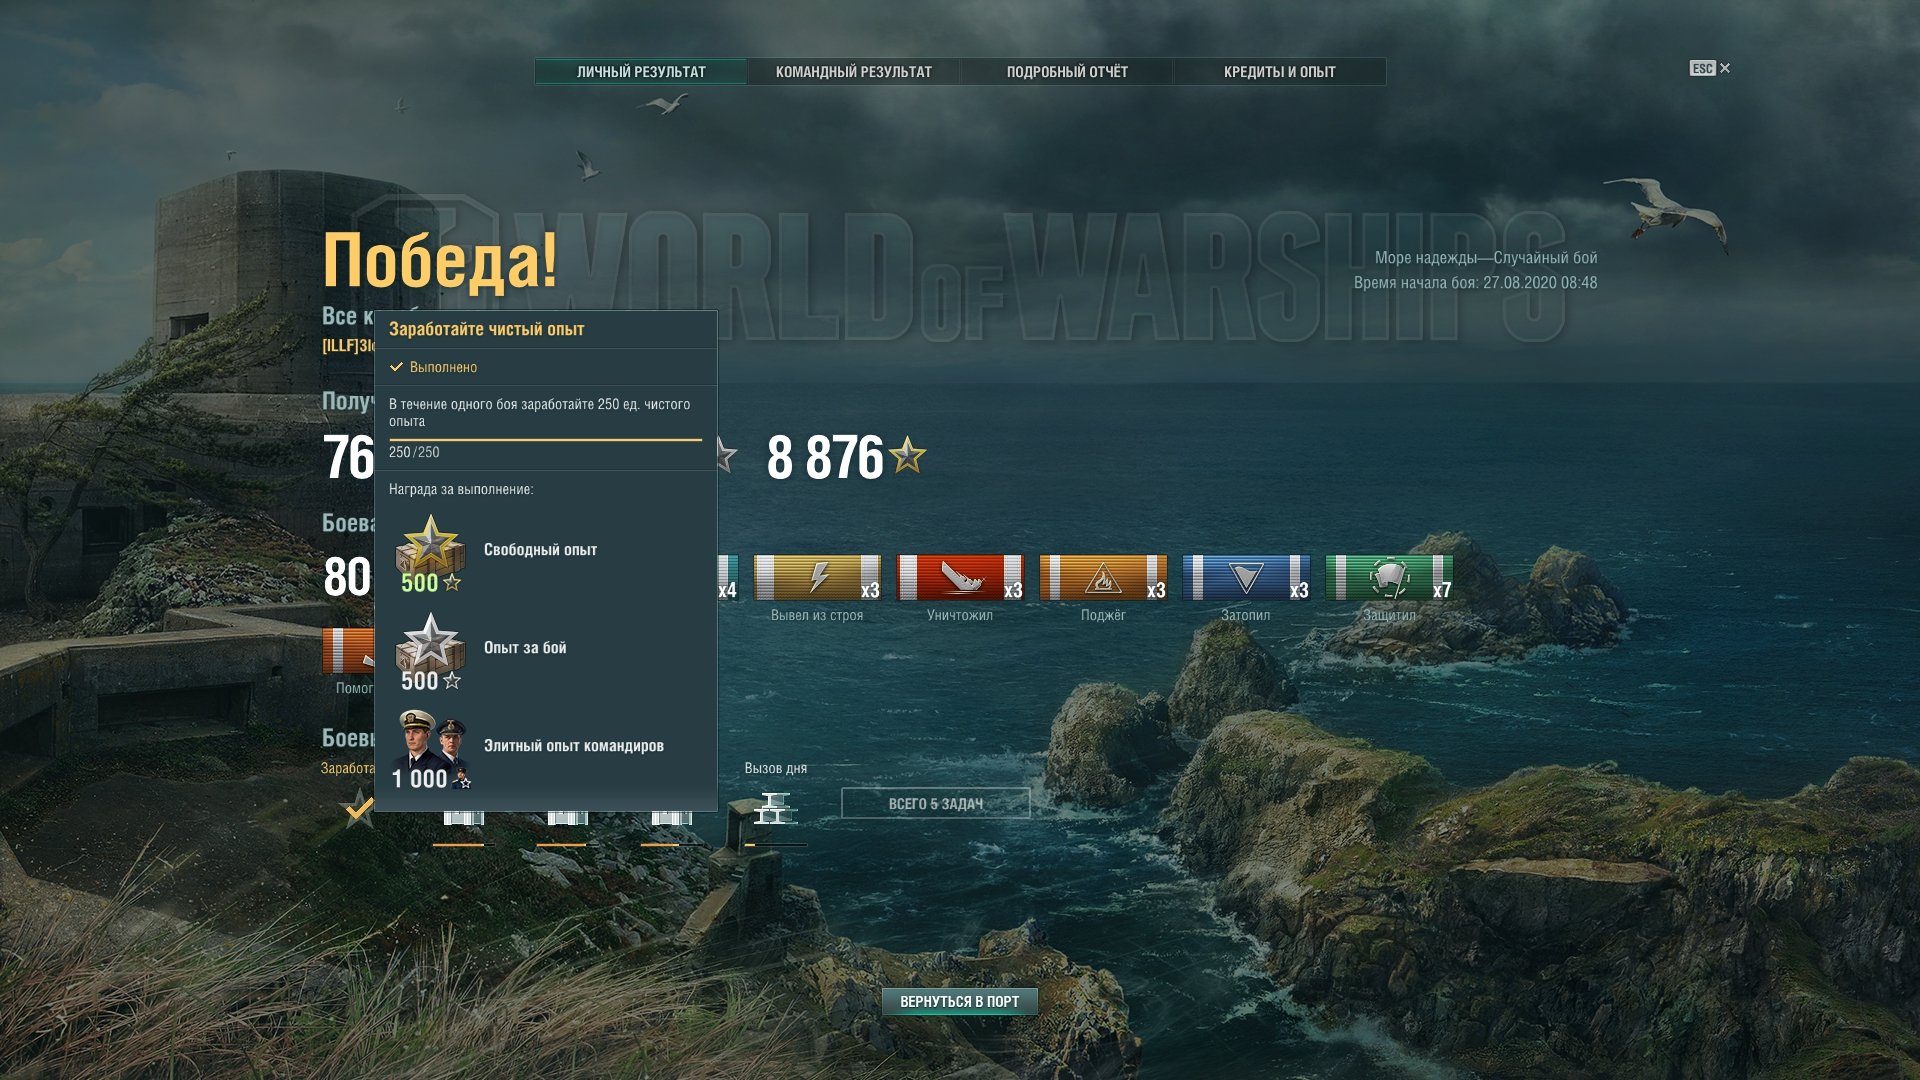Open the 'Кредиты и опыт' tab
The image size is (1920, 1080).
(x=1280, y=72)
